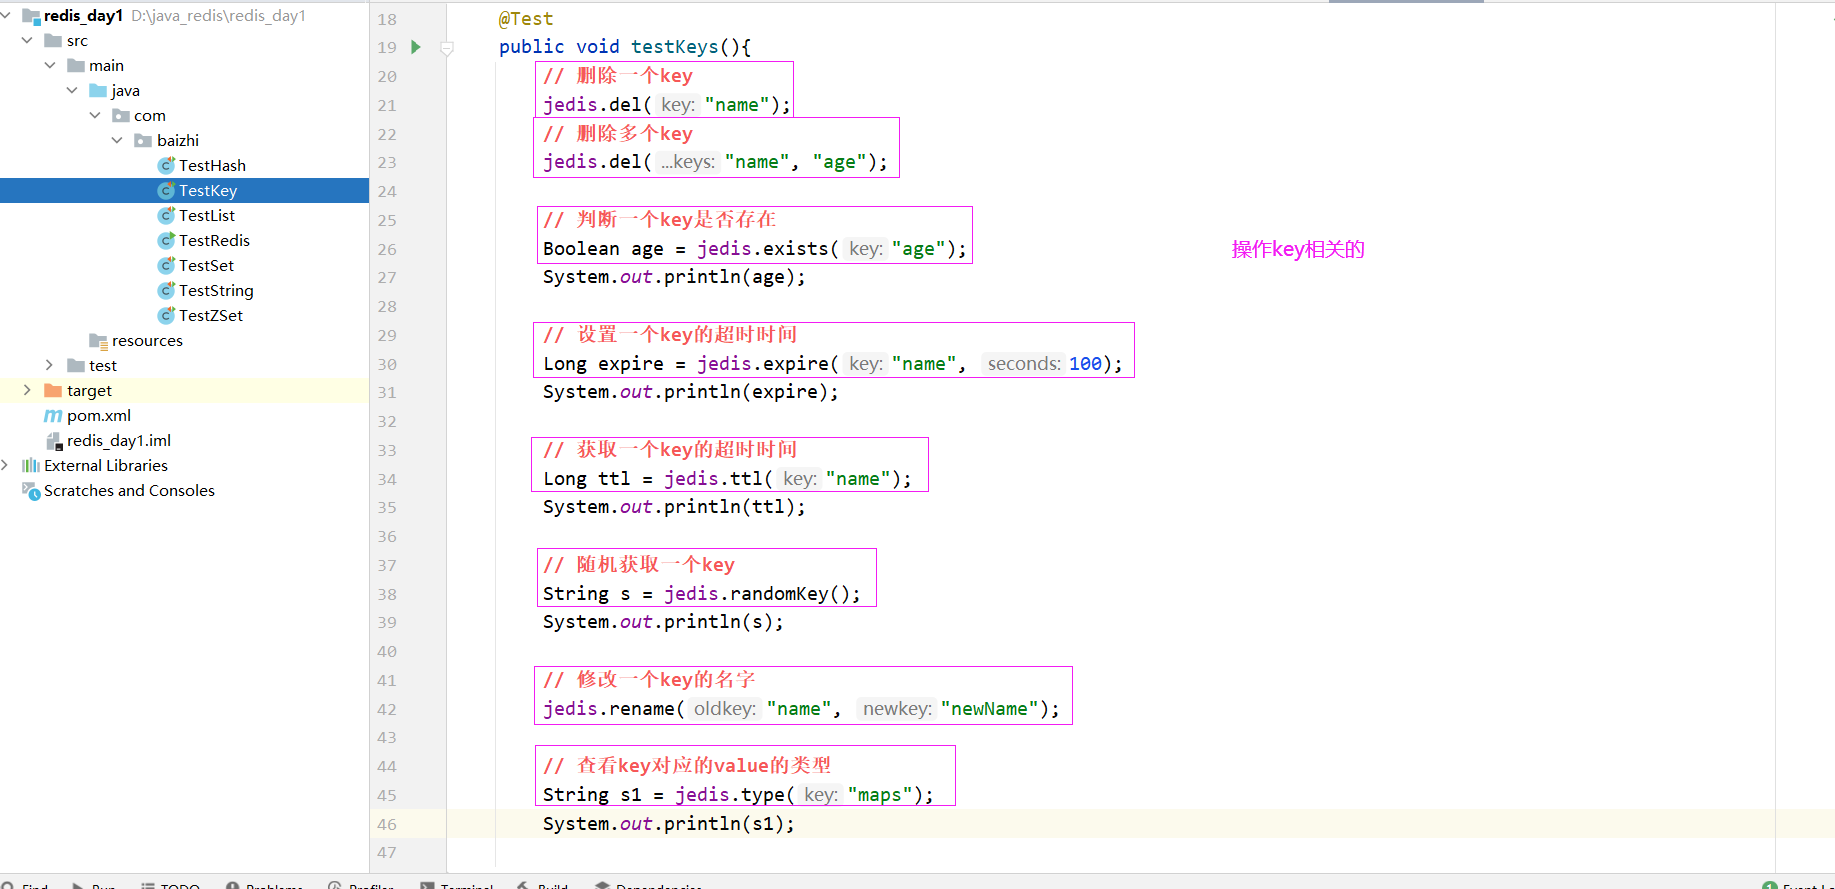Click the test folder icon
Image resolution: width=1835 pixels, height=889 pixels.
click(x=76, y=365)
